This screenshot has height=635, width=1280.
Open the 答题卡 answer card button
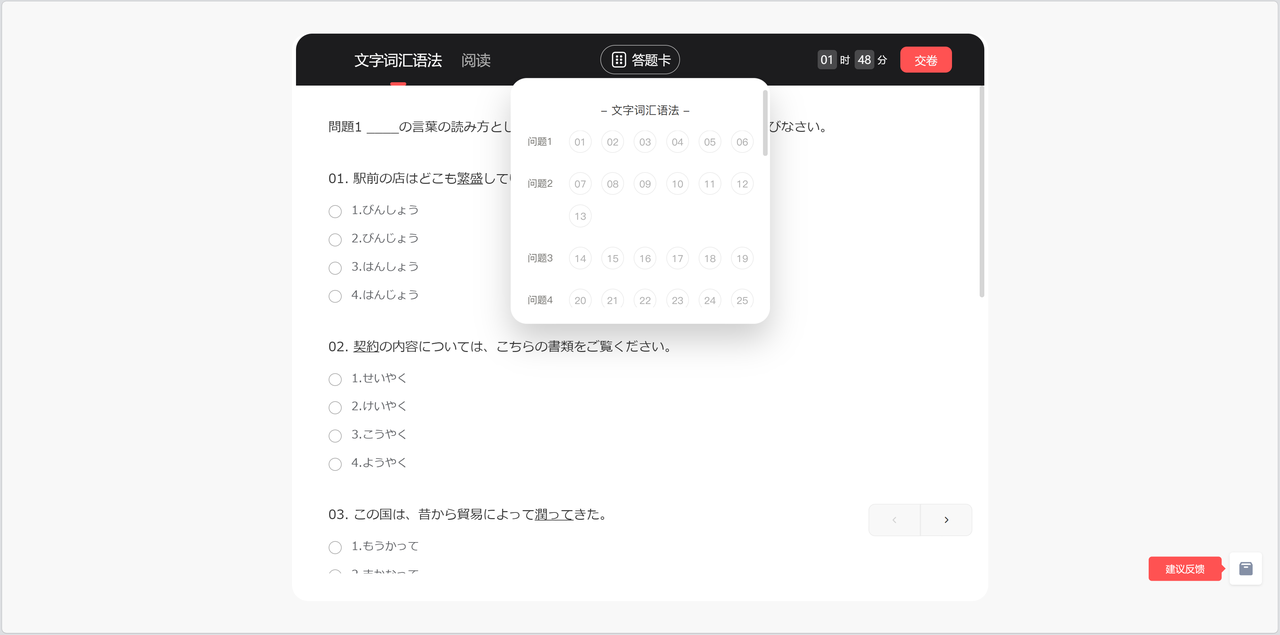click(x=640, y=60)
